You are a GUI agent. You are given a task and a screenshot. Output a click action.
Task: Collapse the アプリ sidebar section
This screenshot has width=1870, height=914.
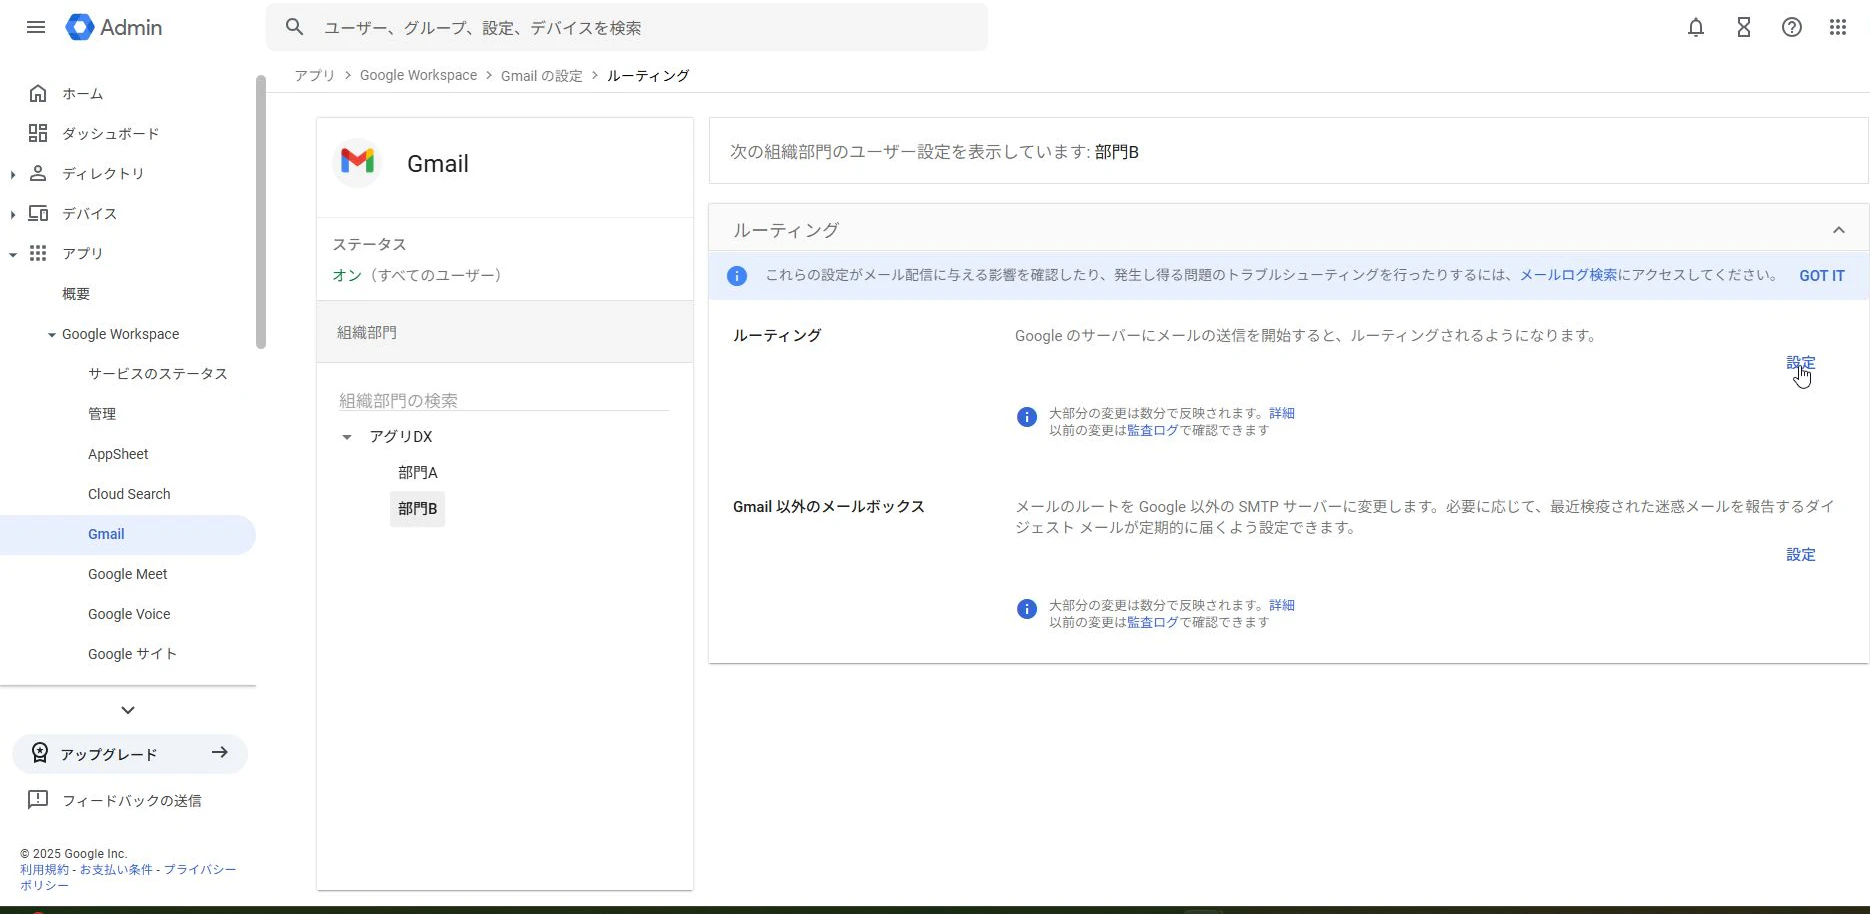[12, 254]
